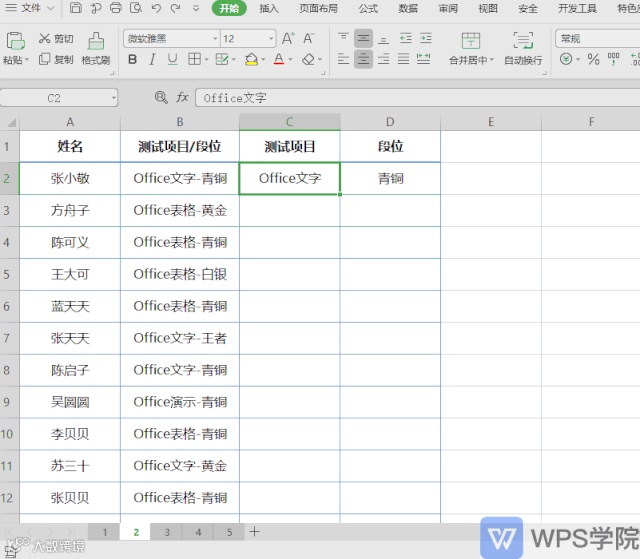The image size is (640, 559).
Task: Open the Borders dropdown arrow
Action: (x=206, y=60)
